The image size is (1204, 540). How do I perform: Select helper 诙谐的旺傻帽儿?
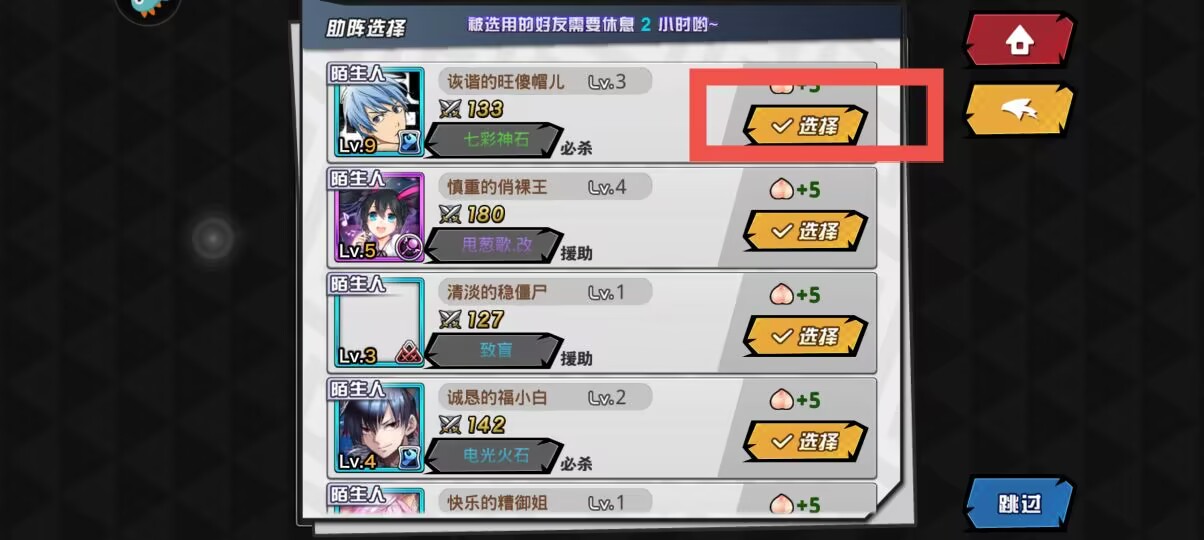pyautogui.click(x=805, y=125)
